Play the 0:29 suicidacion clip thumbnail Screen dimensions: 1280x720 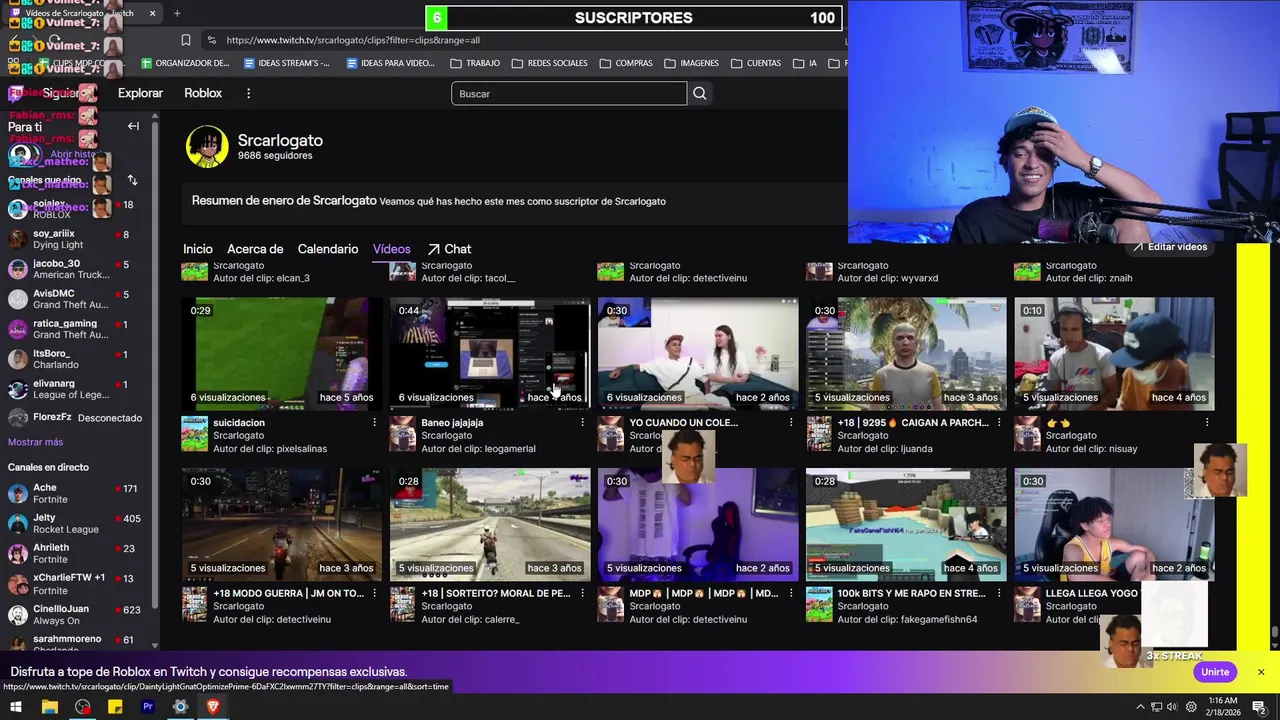click(x=282, y=353)
